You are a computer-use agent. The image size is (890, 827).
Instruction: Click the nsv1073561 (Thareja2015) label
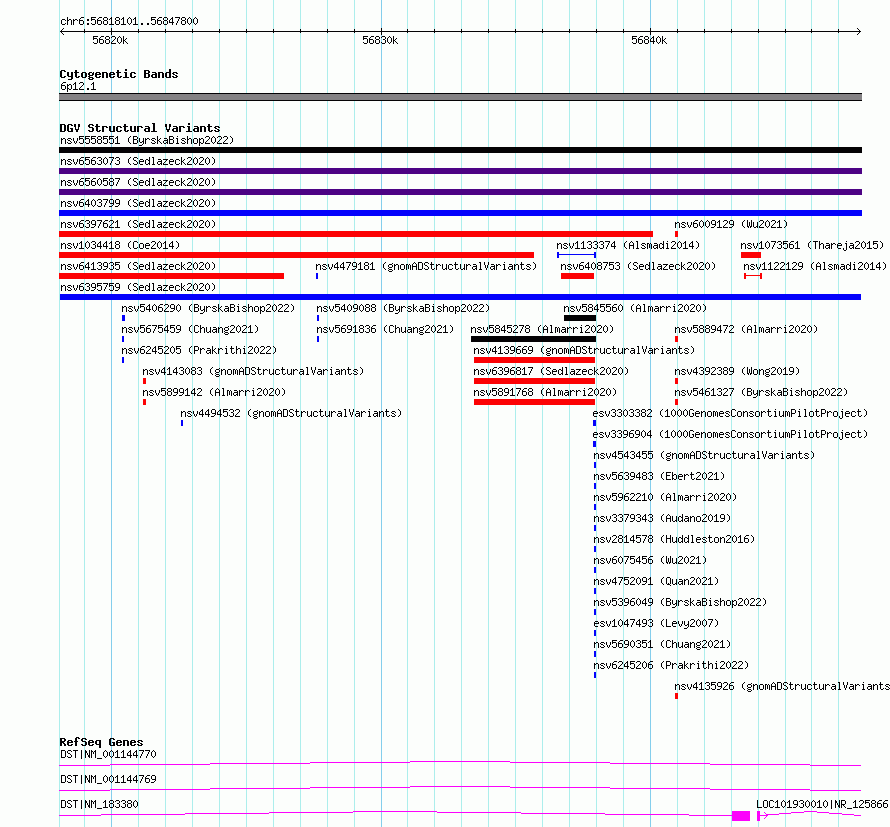point(812,245)
